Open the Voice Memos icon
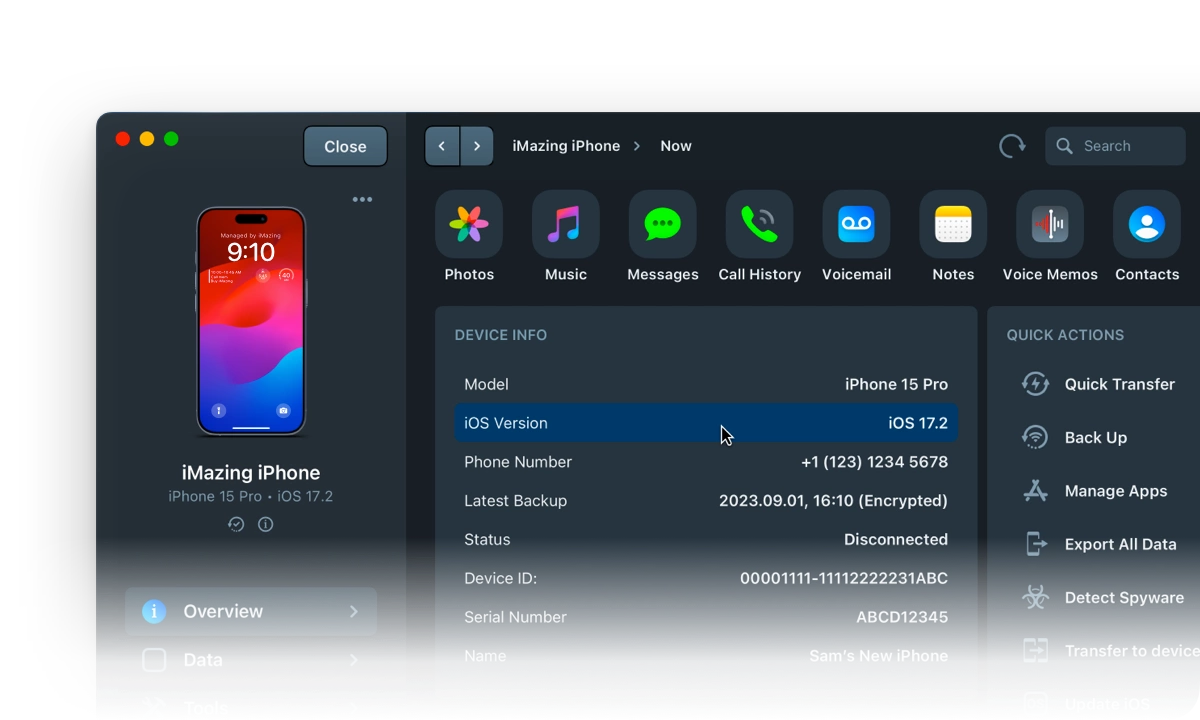 (1050, 225)
